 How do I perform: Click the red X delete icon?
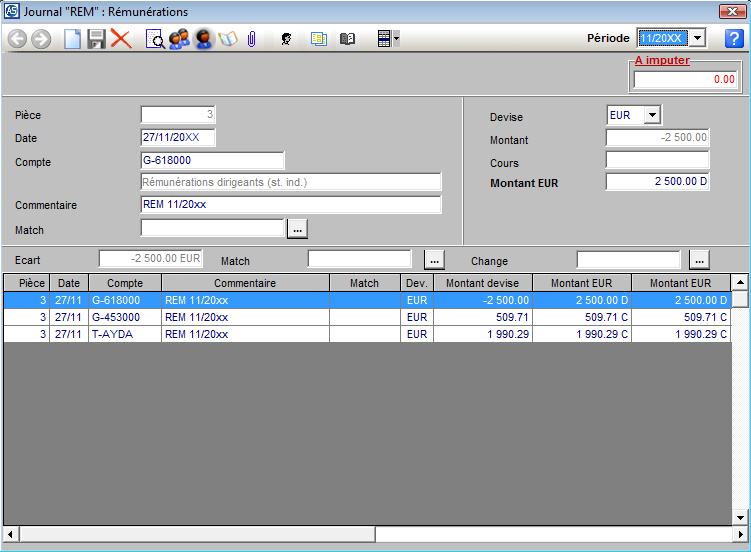121,39
